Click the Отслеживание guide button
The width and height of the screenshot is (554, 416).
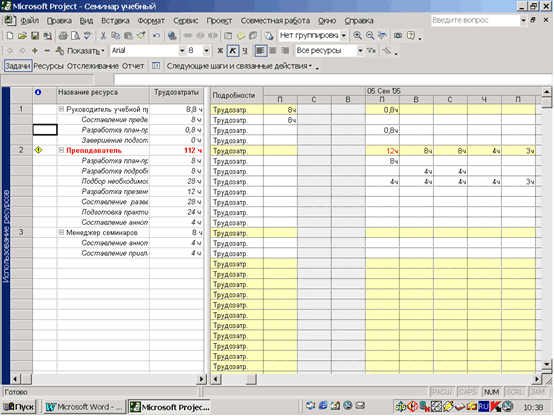click(93, 66)
